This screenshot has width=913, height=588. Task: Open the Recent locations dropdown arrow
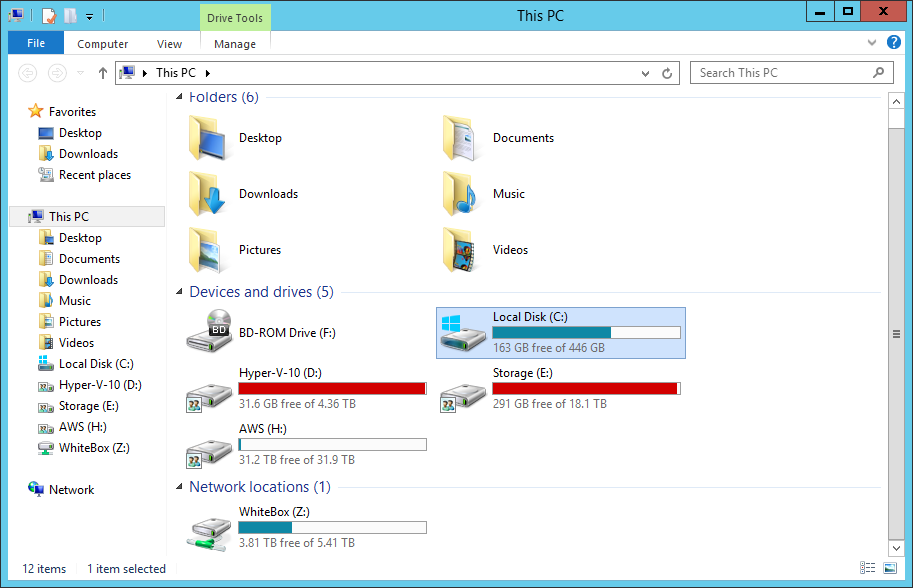80,73
